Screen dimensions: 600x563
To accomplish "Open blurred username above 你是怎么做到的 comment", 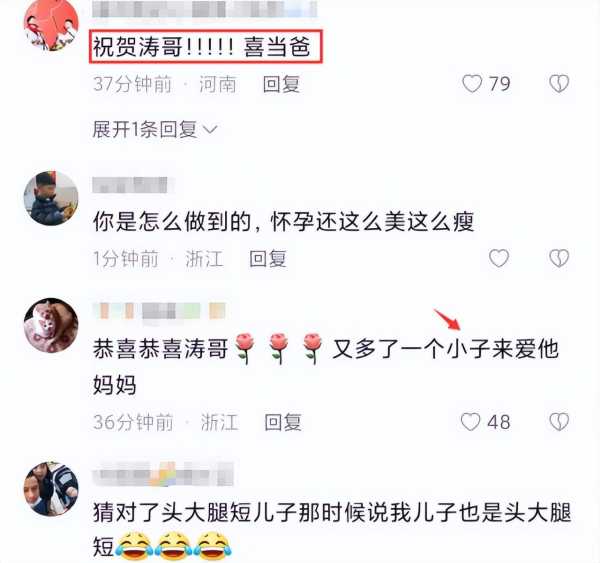I will tap(130, 185).
